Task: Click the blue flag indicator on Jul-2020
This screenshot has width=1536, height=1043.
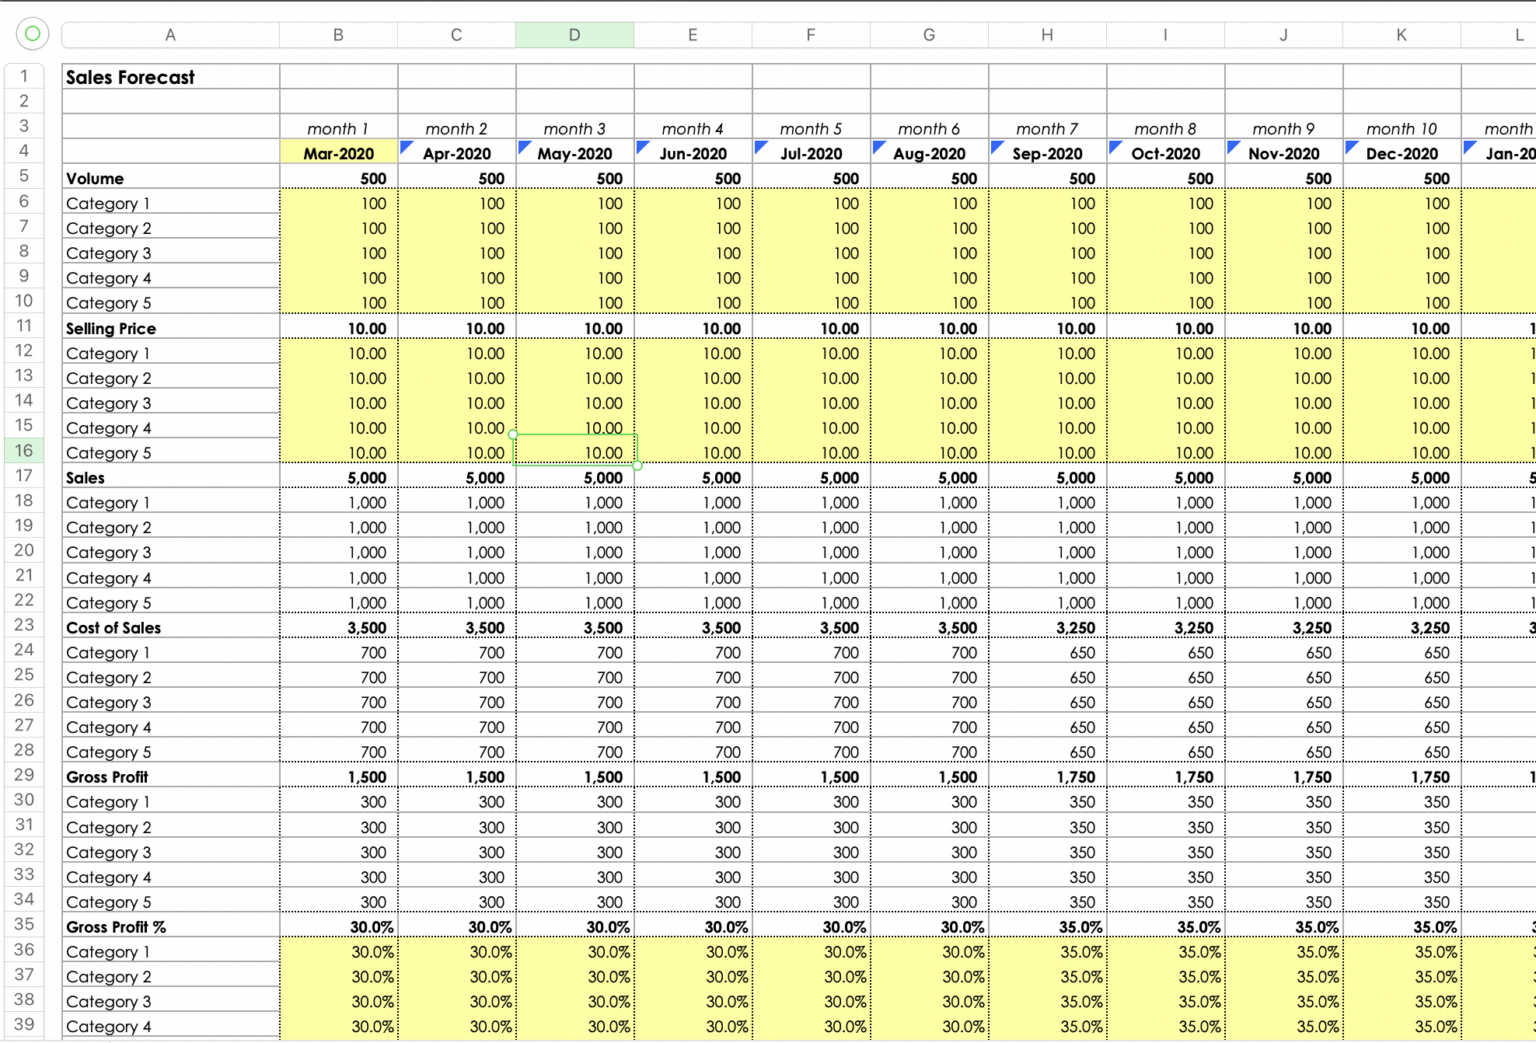Action: coord(760,146)
